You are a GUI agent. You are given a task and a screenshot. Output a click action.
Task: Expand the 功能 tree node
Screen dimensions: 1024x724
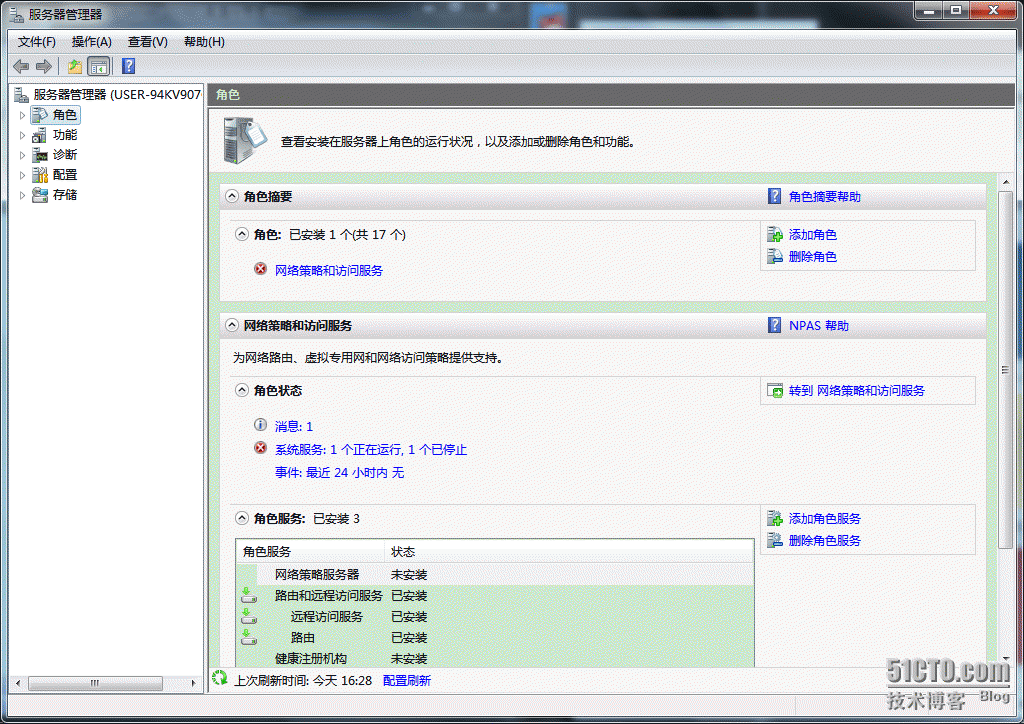pyautogui.click(x=22, y=135)
